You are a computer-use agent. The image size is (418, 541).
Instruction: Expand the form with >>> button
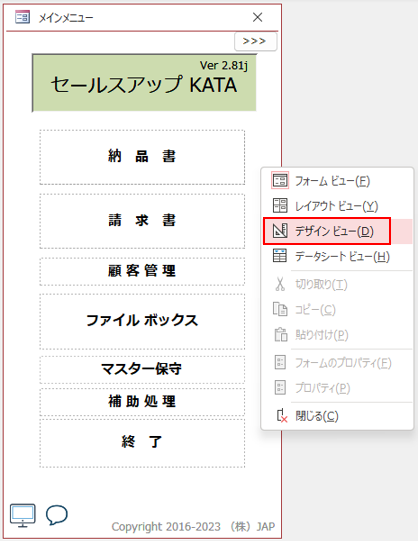pyautogui.click(x=255, y=41)
